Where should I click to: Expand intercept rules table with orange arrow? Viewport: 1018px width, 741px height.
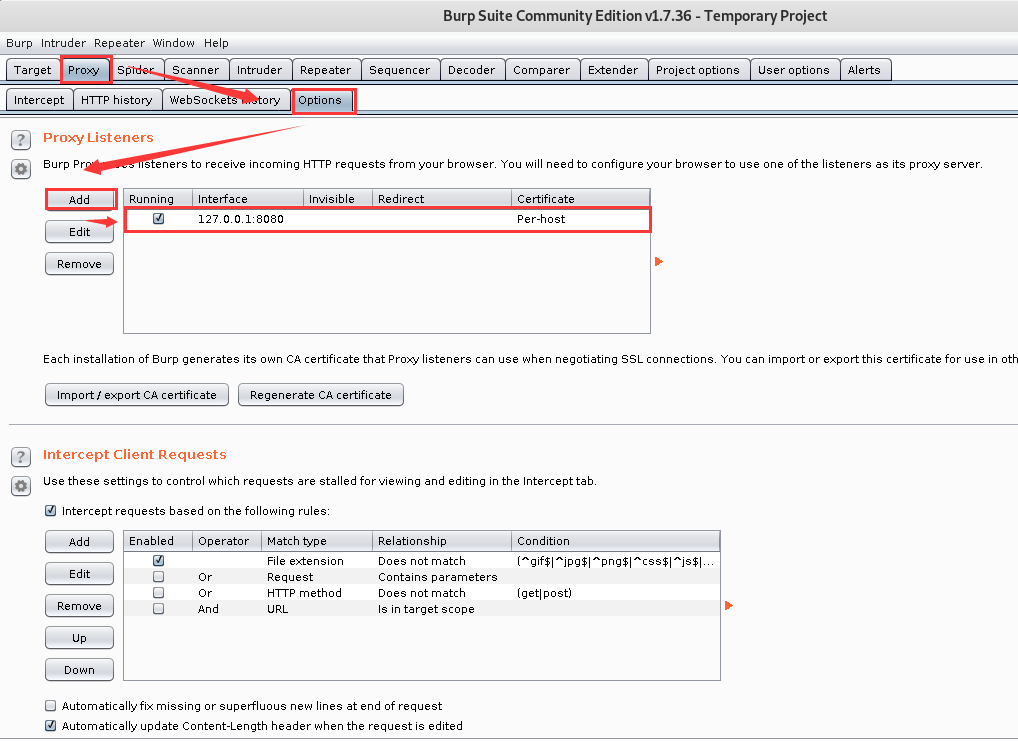(x=728, y=605)
